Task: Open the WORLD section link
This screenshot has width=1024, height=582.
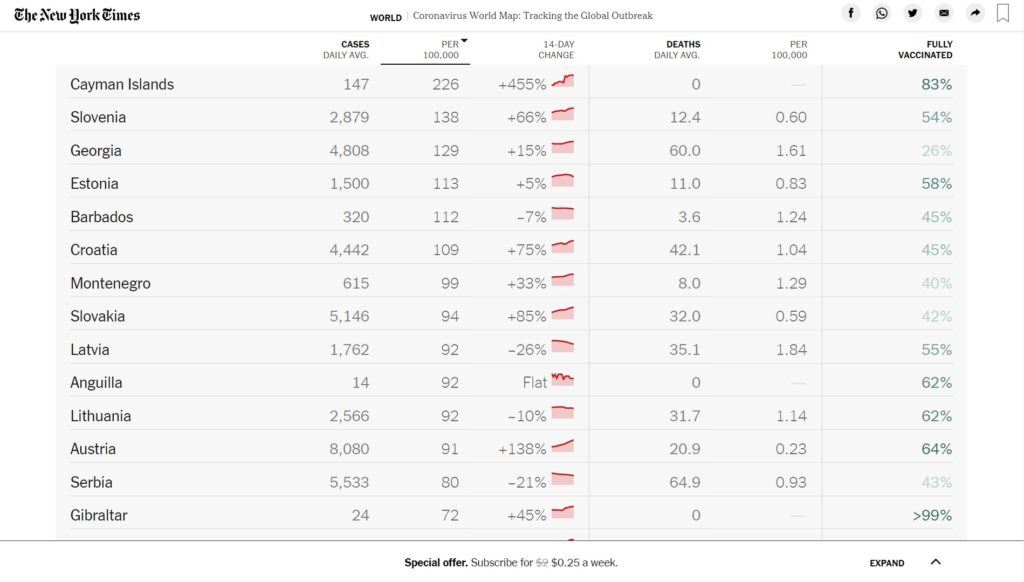Action: point(385,18)
